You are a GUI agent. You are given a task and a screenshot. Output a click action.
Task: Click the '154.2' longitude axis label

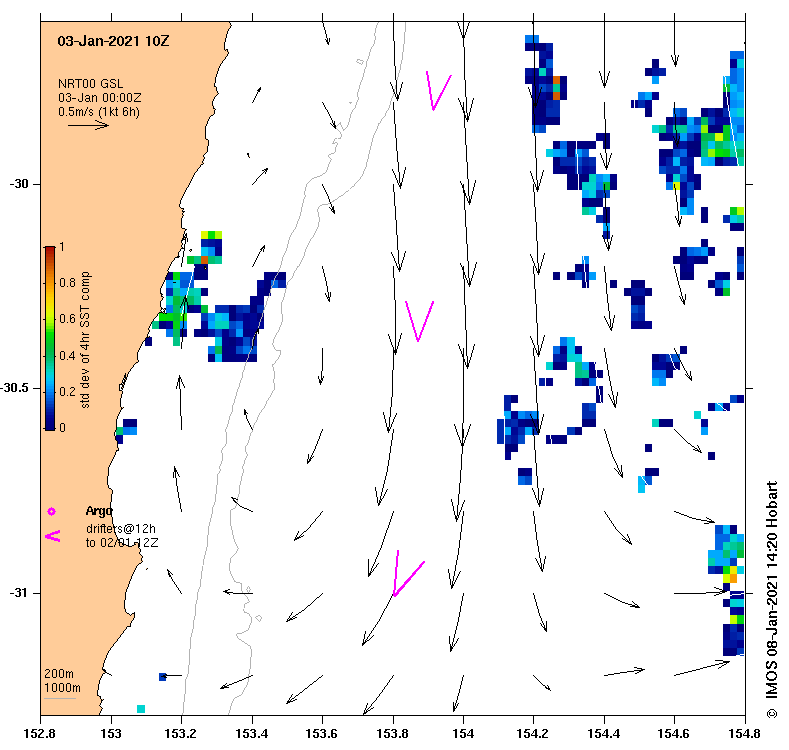coord(533,734)
